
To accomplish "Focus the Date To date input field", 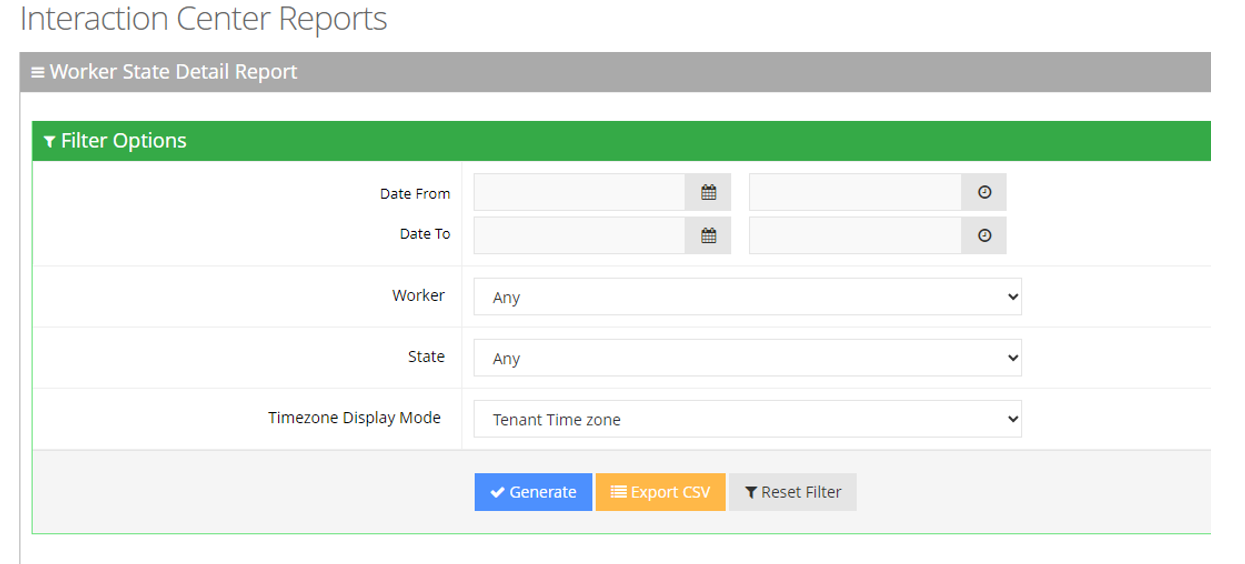I will pyautogui.click(x=579, y=236).
